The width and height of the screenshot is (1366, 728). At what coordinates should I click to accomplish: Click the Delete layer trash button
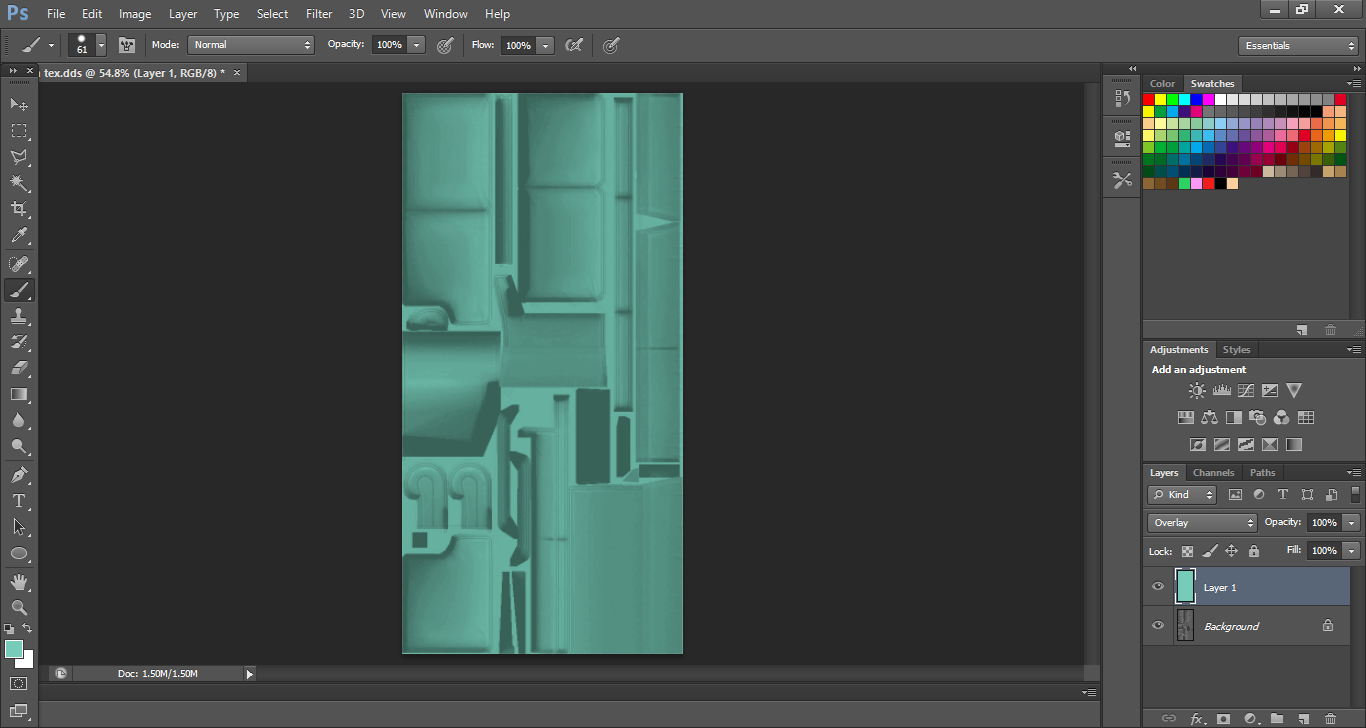1330,718
